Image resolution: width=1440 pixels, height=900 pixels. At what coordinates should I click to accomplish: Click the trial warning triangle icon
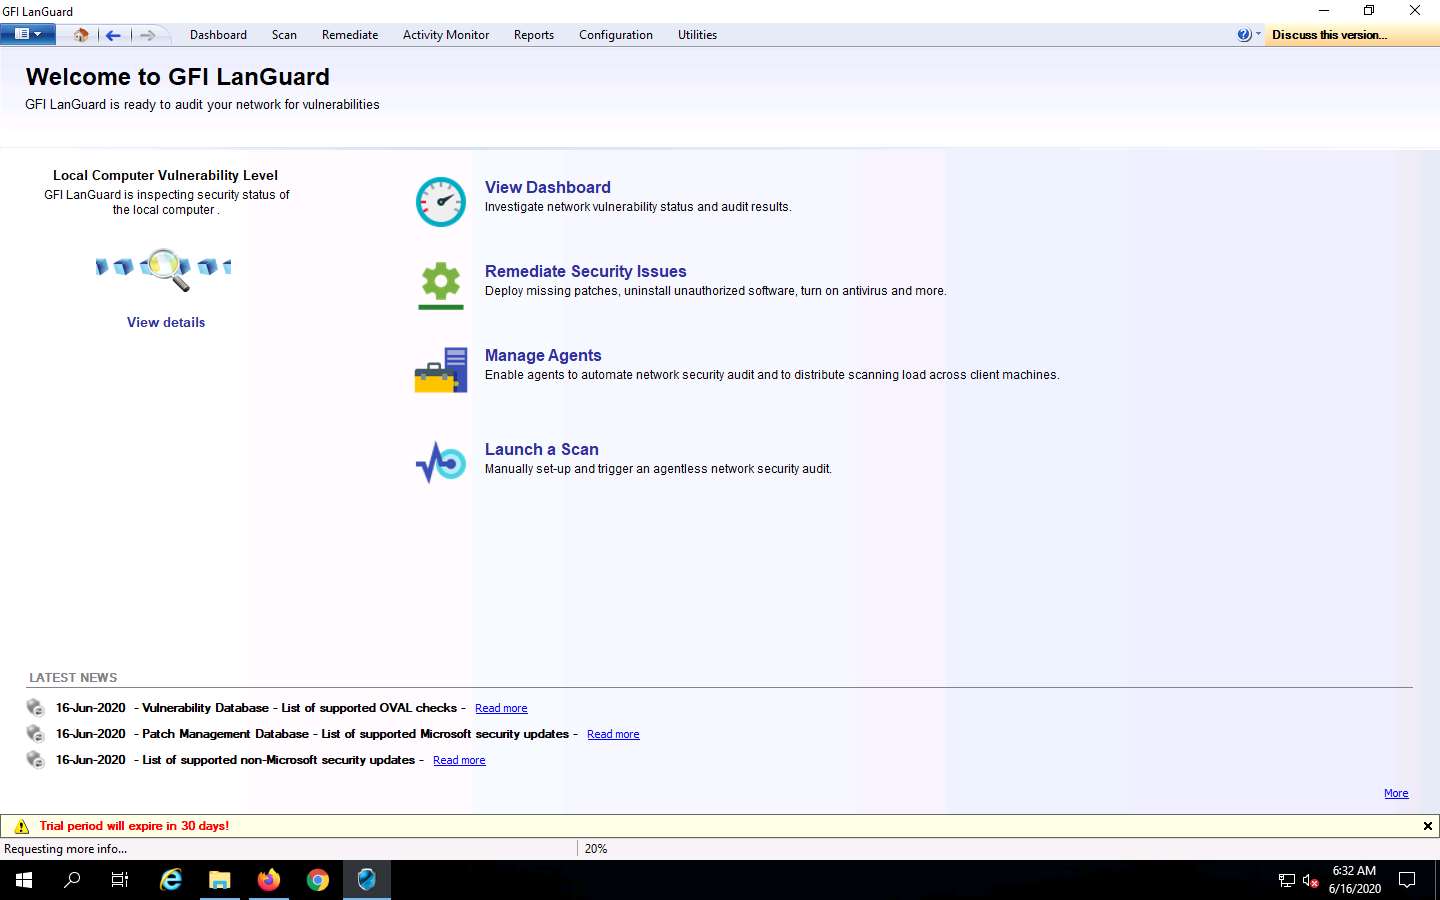click(21, 826)
